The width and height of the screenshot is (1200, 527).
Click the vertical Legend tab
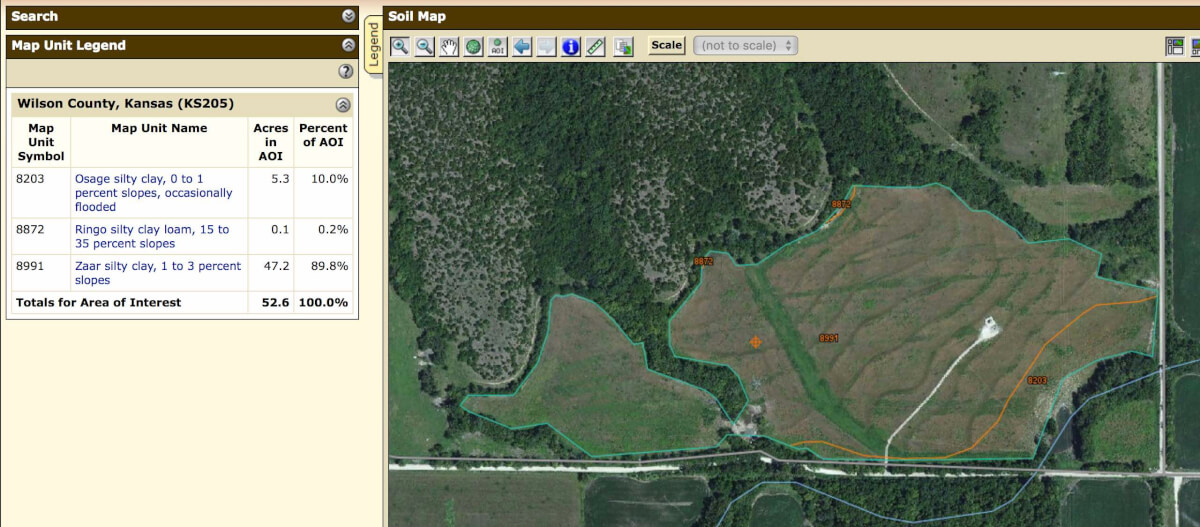pos(373,45)
